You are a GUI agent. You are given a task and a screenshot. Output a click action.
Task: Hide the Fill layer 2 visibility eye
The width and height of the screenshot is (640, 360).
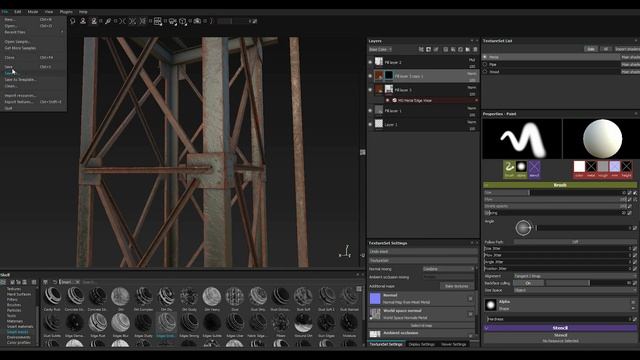tap(370, 62)
